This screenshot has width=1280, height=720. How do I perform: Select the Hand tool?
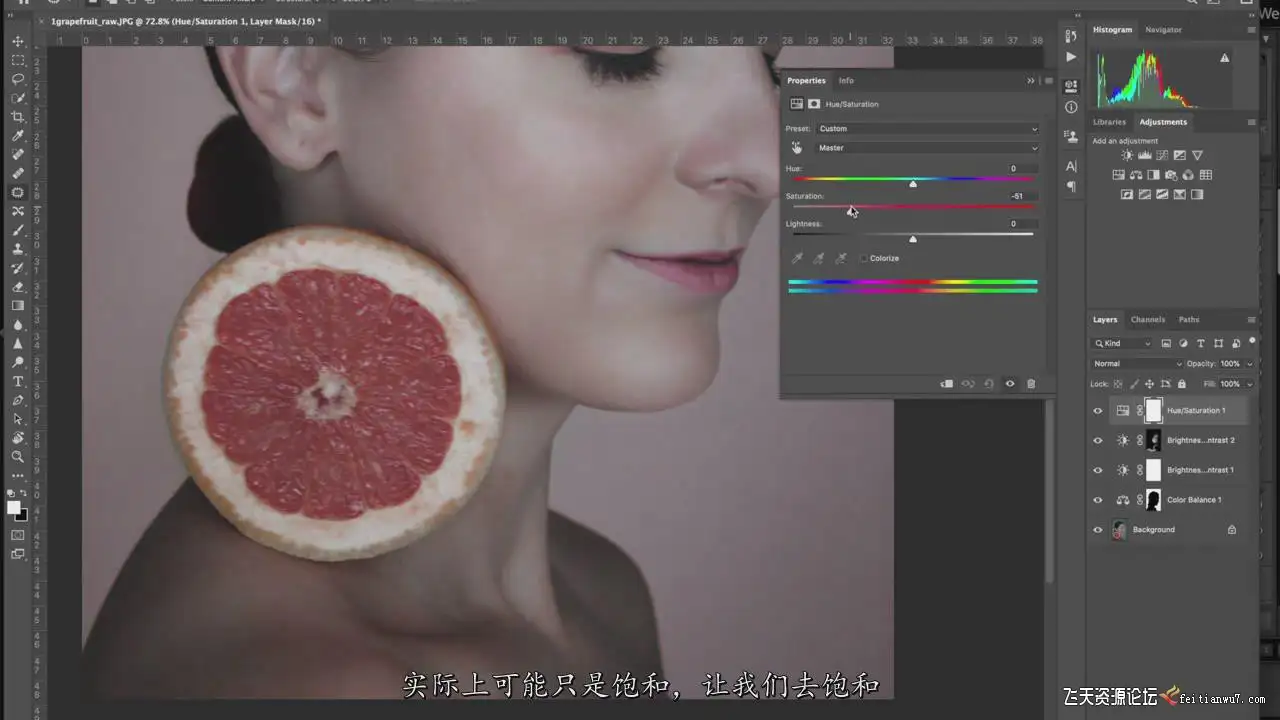tap(17, 437)
